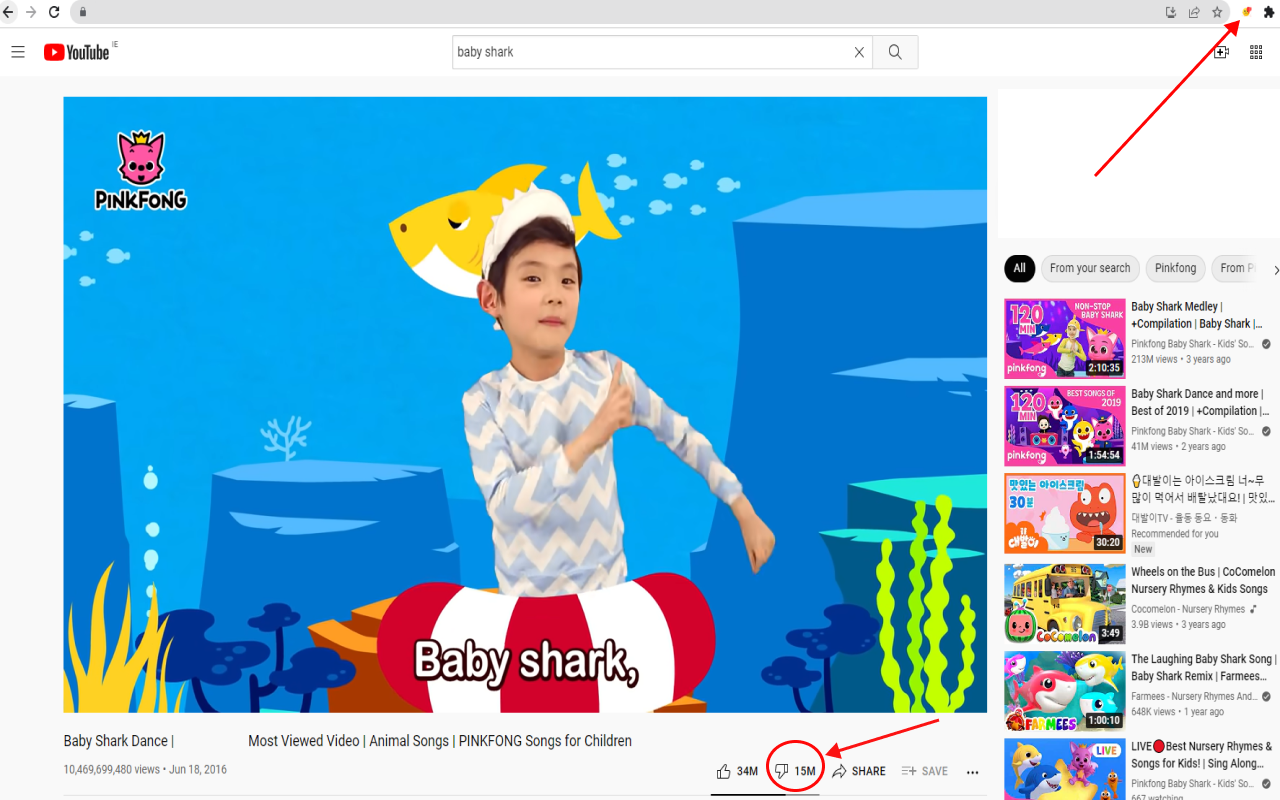
Task: Select the Pinkfong filter chip
Action: click(1175, 268)
